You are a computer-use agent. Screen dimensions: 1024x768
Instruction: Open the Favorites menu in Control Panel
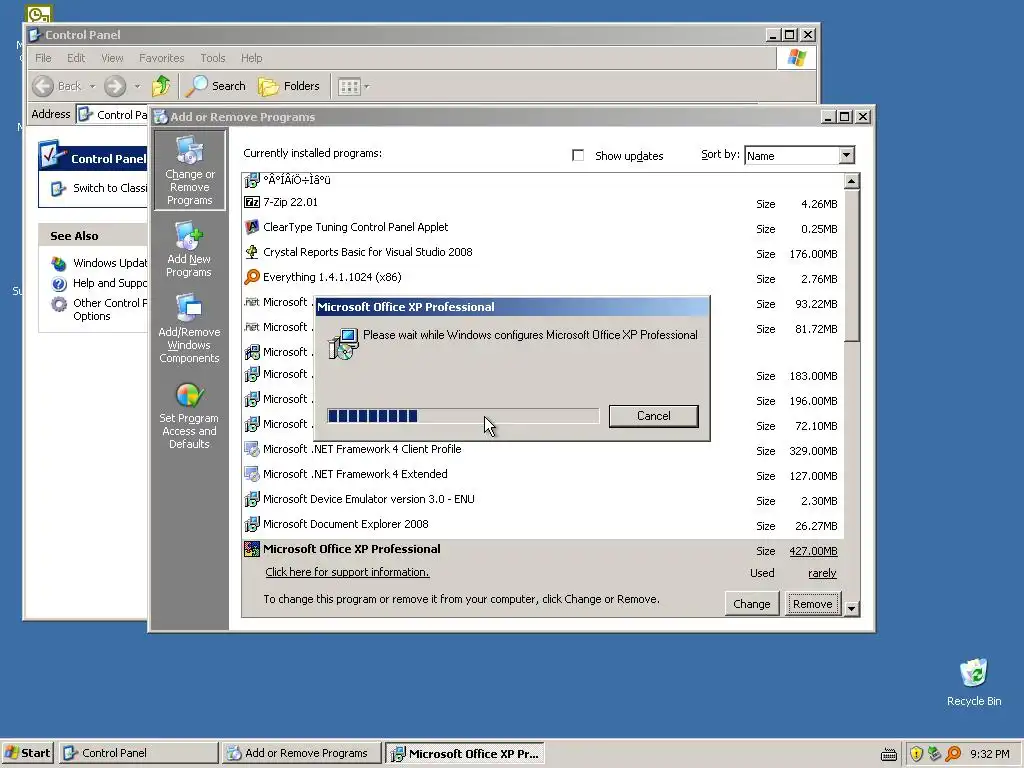click(x=161, y=58)
